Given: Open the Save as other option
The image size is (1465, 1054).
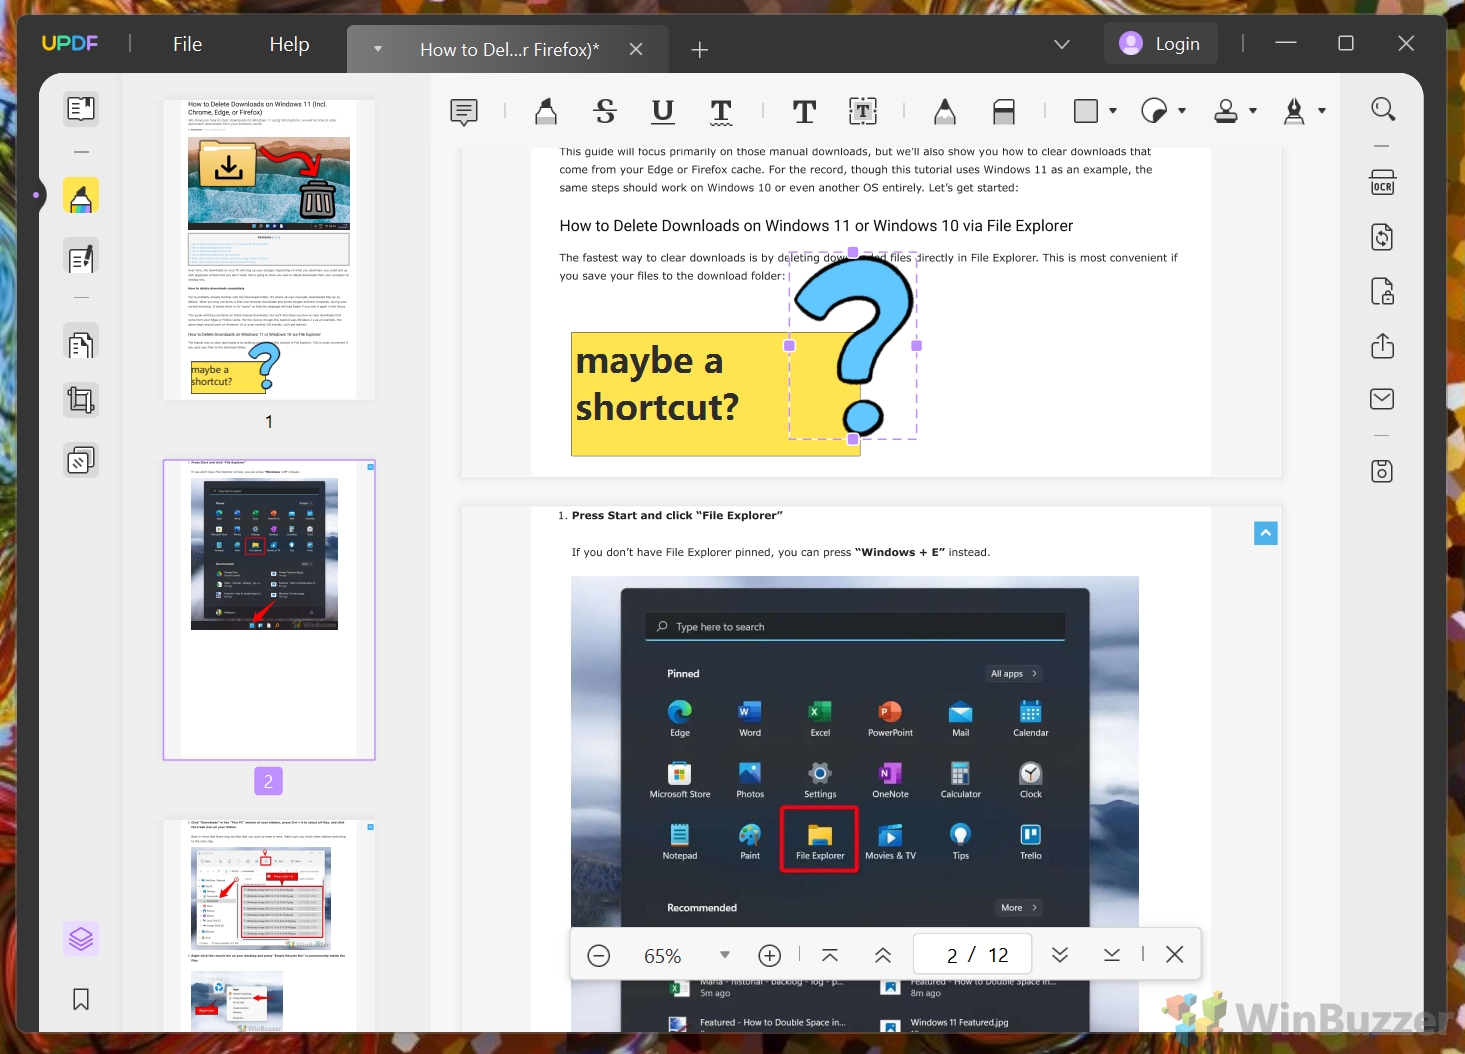Looking at the screenshot, I should click(1383, 471).
